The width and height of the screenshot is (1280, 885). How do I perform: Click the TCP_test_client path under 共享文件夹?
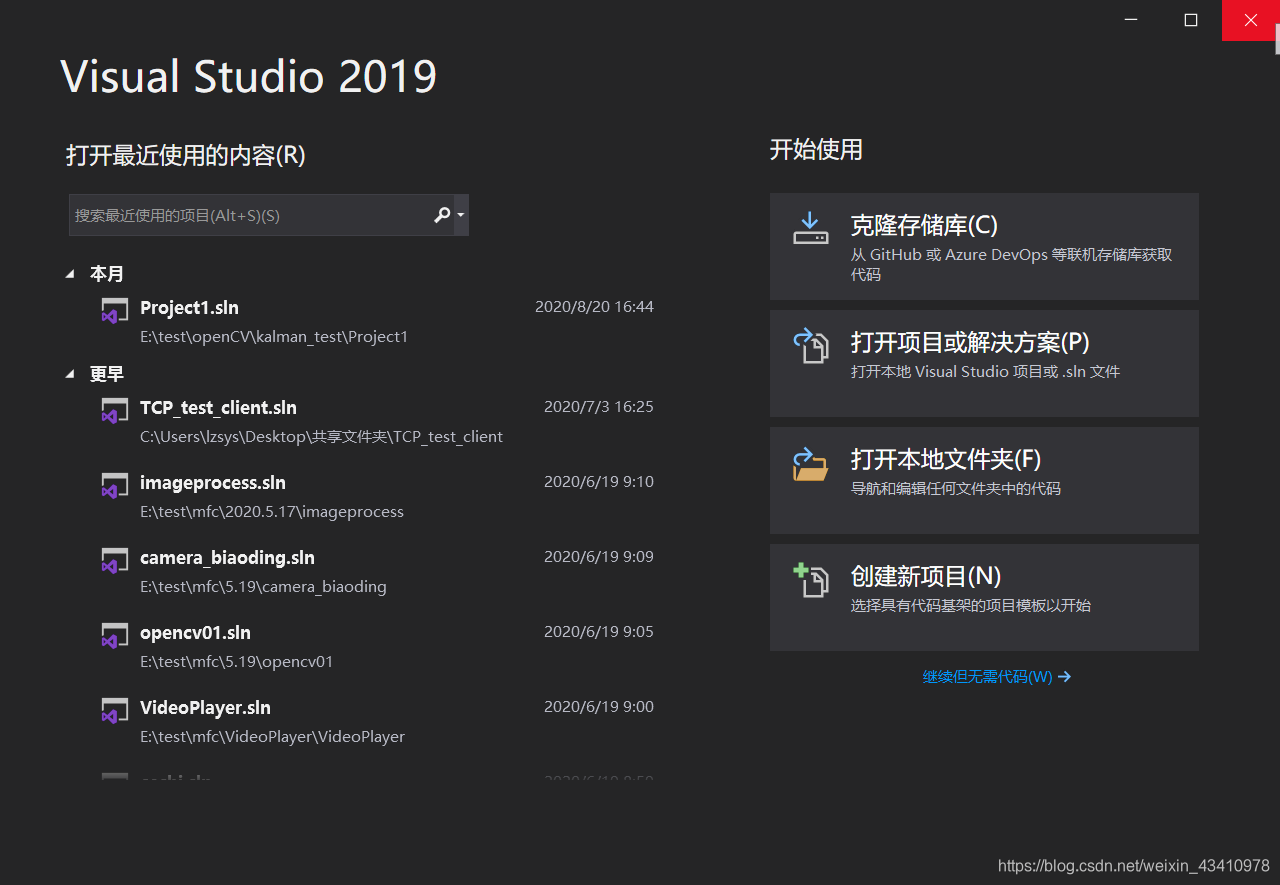pyautogui.click(x=321, y=437)
